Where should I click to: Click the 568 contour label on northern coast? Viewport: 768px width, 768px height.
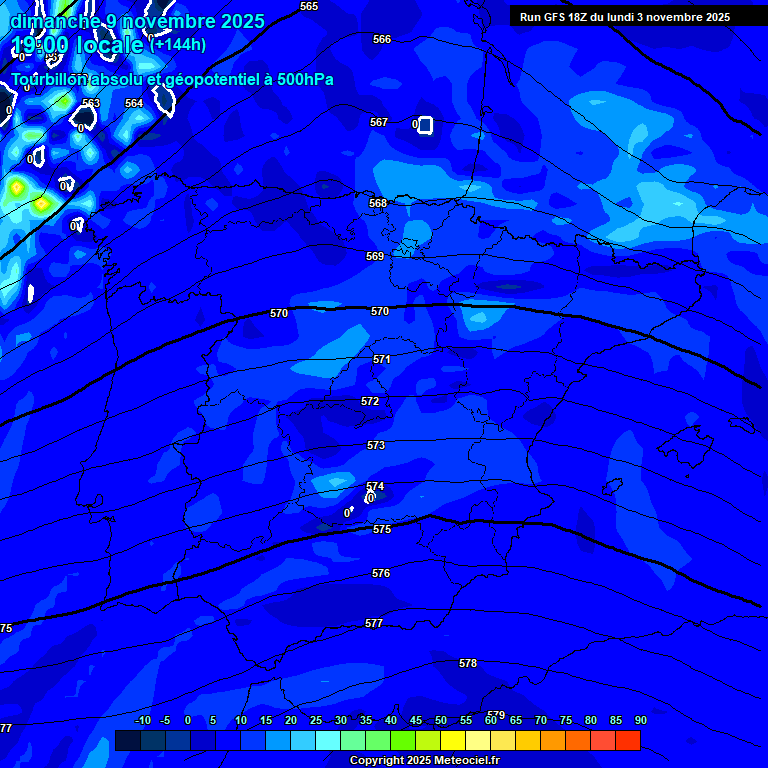coord(377,203)
